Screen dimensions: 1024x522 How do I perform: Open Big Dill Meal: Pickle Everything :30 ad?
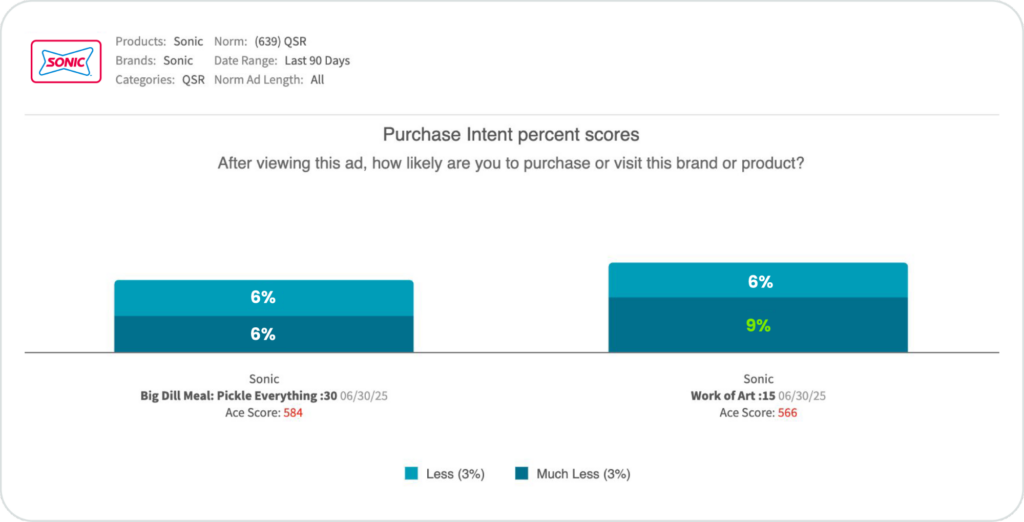point(238,396)
